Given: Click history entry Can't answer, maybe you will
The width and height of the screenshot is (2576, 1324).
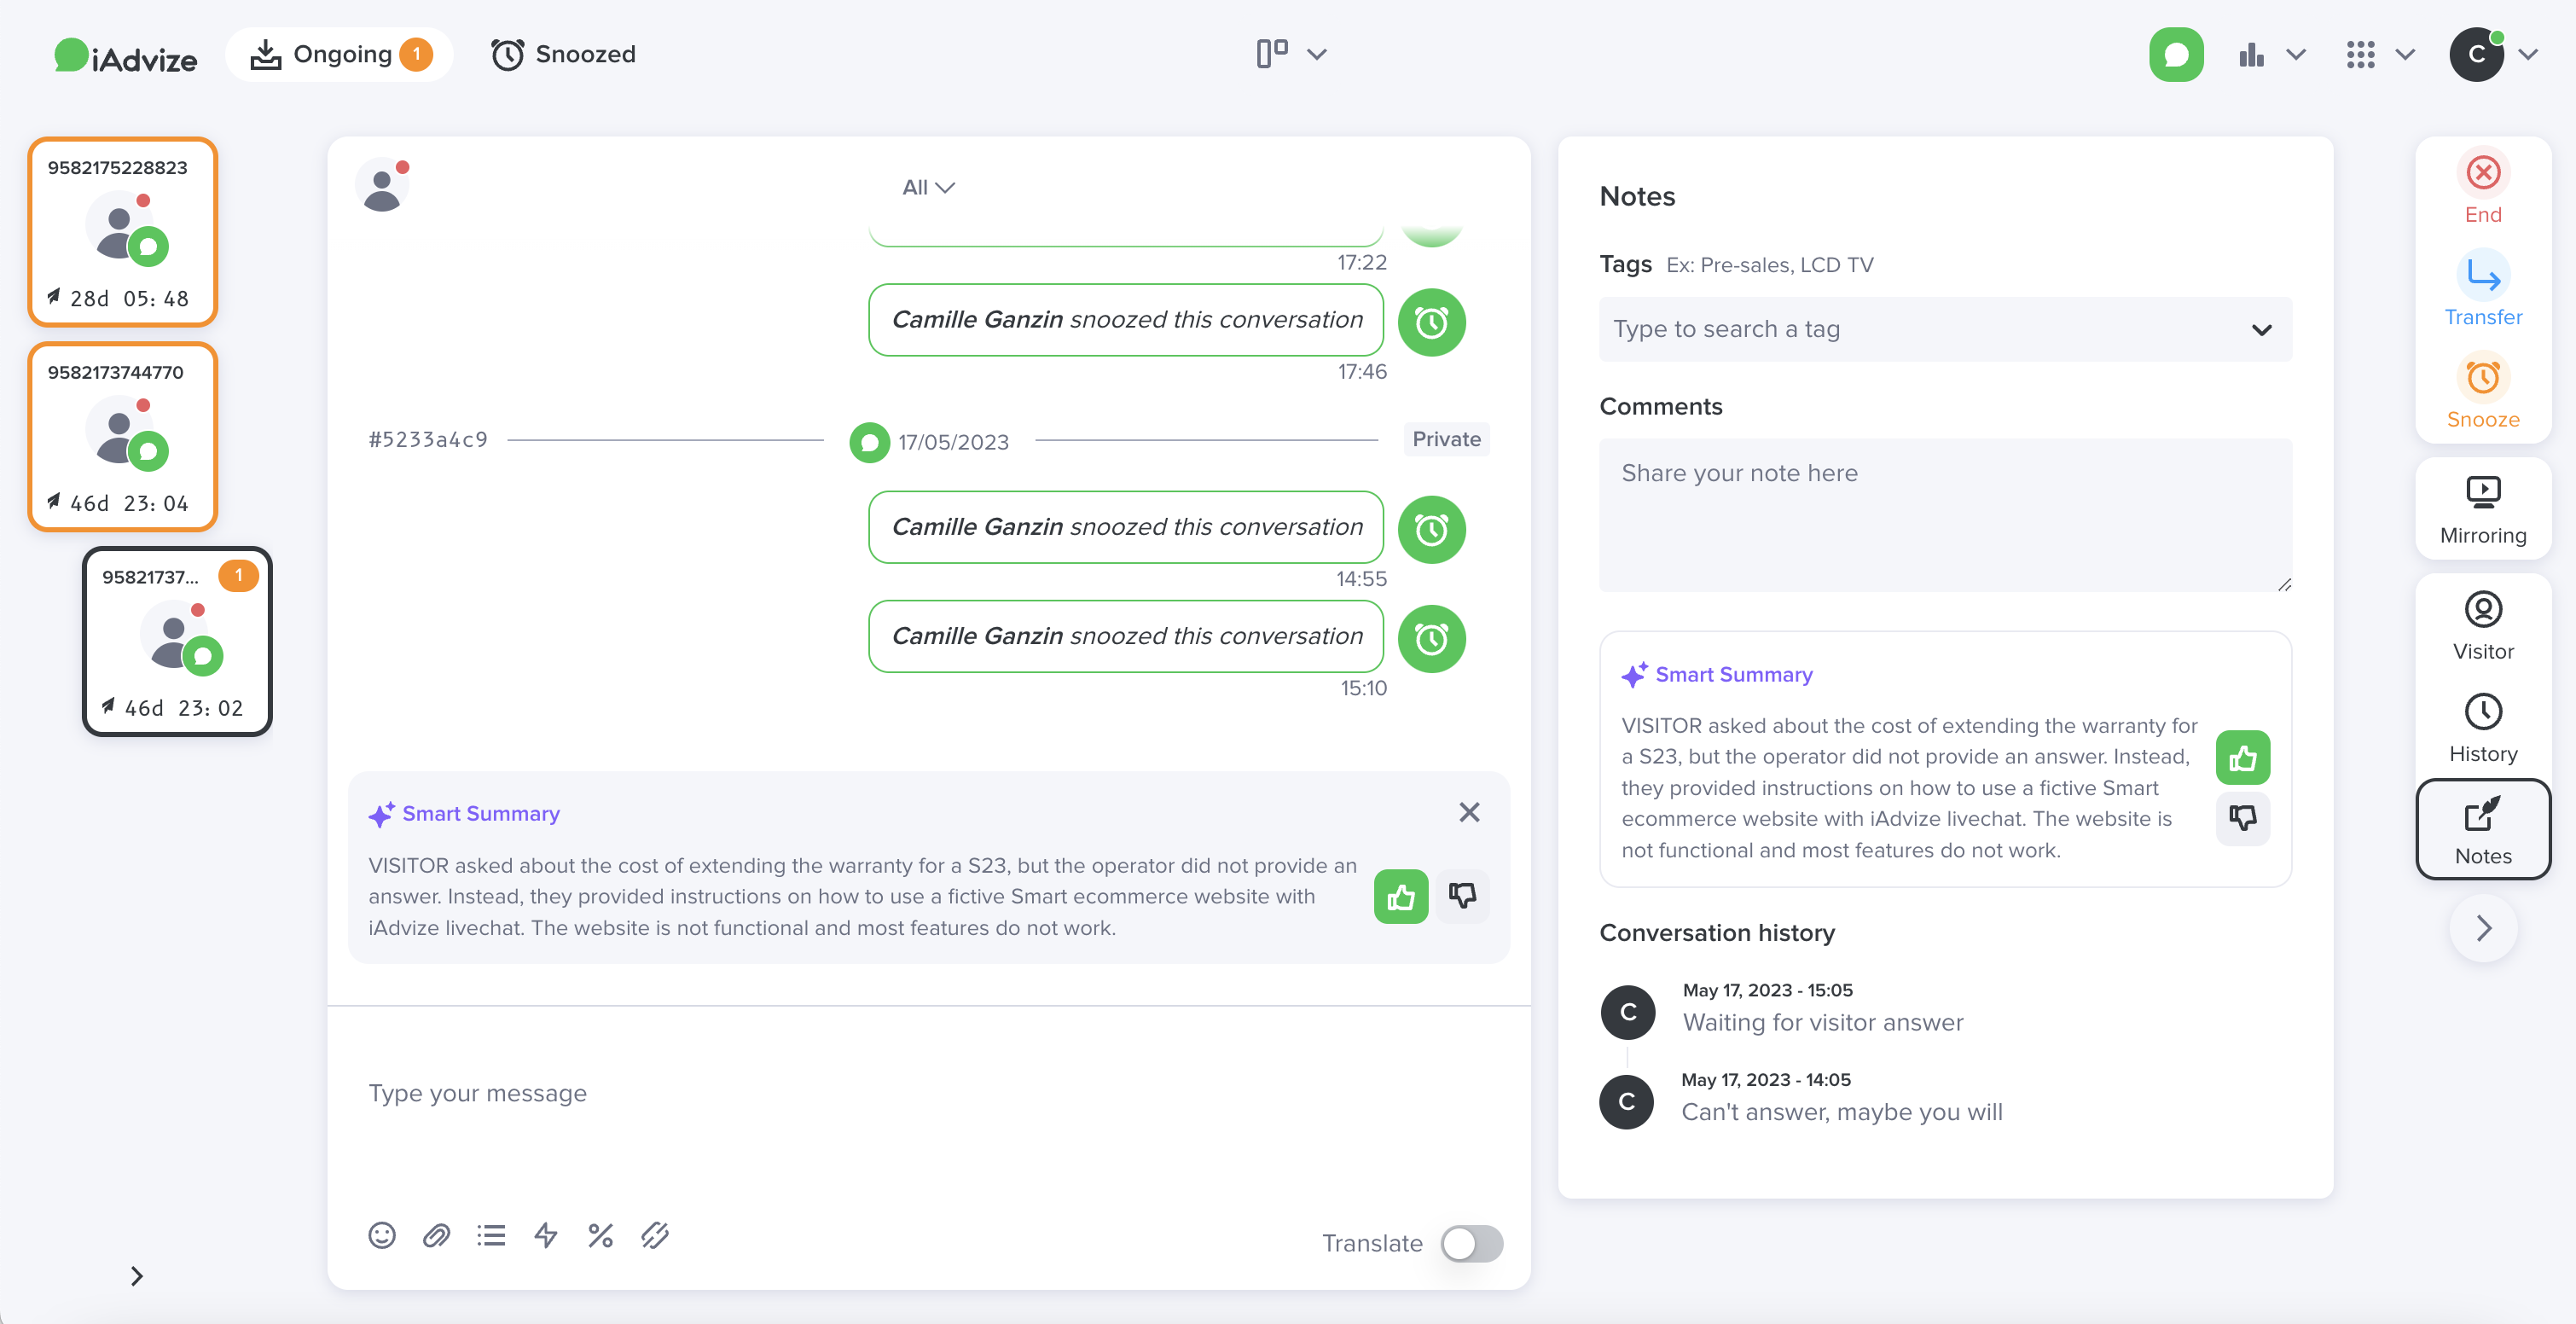Looking at the screenshot, I should (x=1841, y=1112).
